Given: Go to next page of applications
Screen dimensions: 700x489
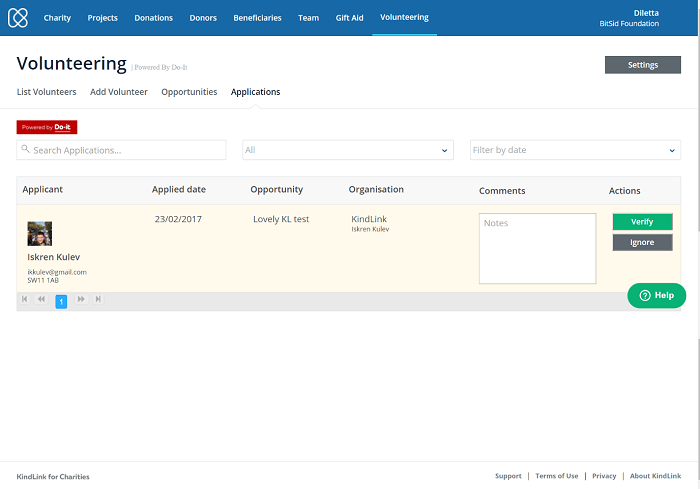Looking at the screenshot, I should 81,299.
